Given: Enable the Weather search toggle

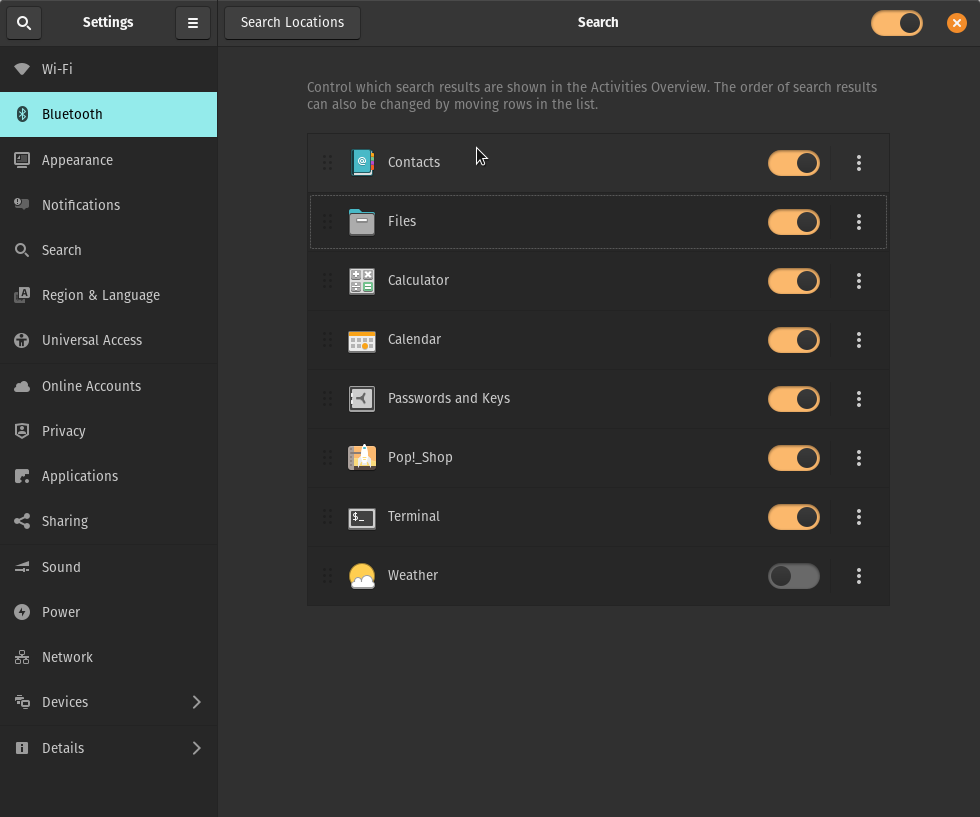Looking at the screenshot, I should pos(793,576).
